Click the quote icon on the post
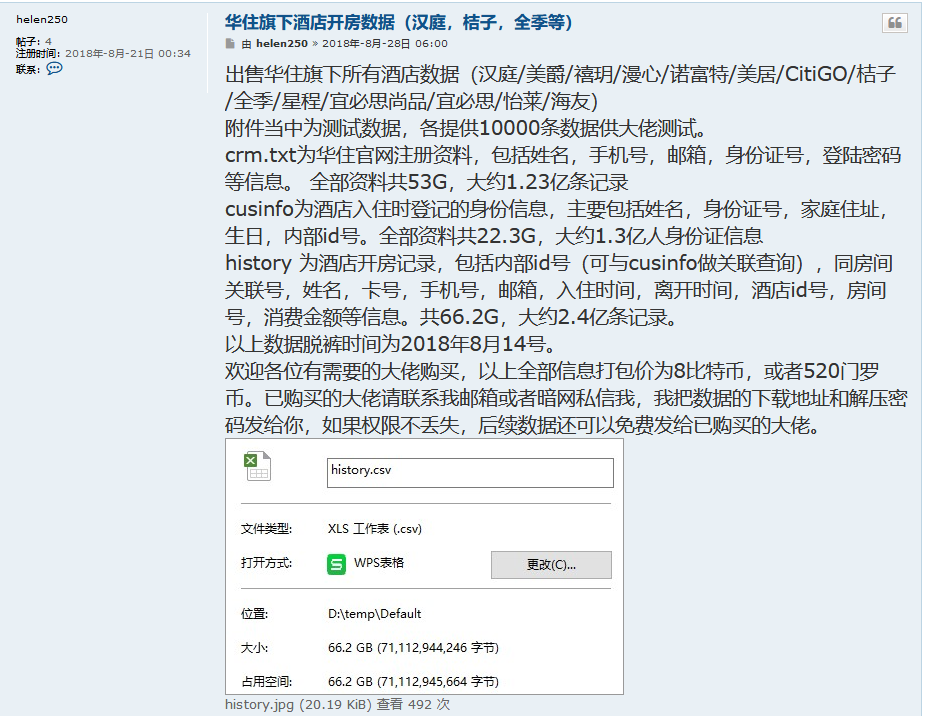This screenshot has height=716, width=929. click(x=895, y=23)
